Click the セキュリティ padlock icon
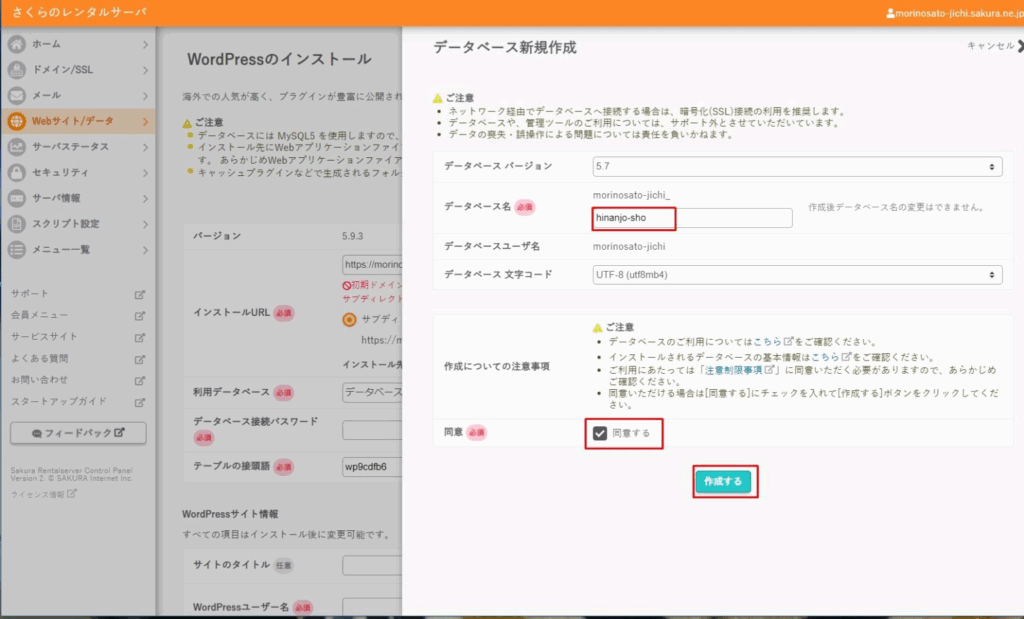The width and height of the screenshot is (1024, 619). pyautogui.click(x=17, y=172)
